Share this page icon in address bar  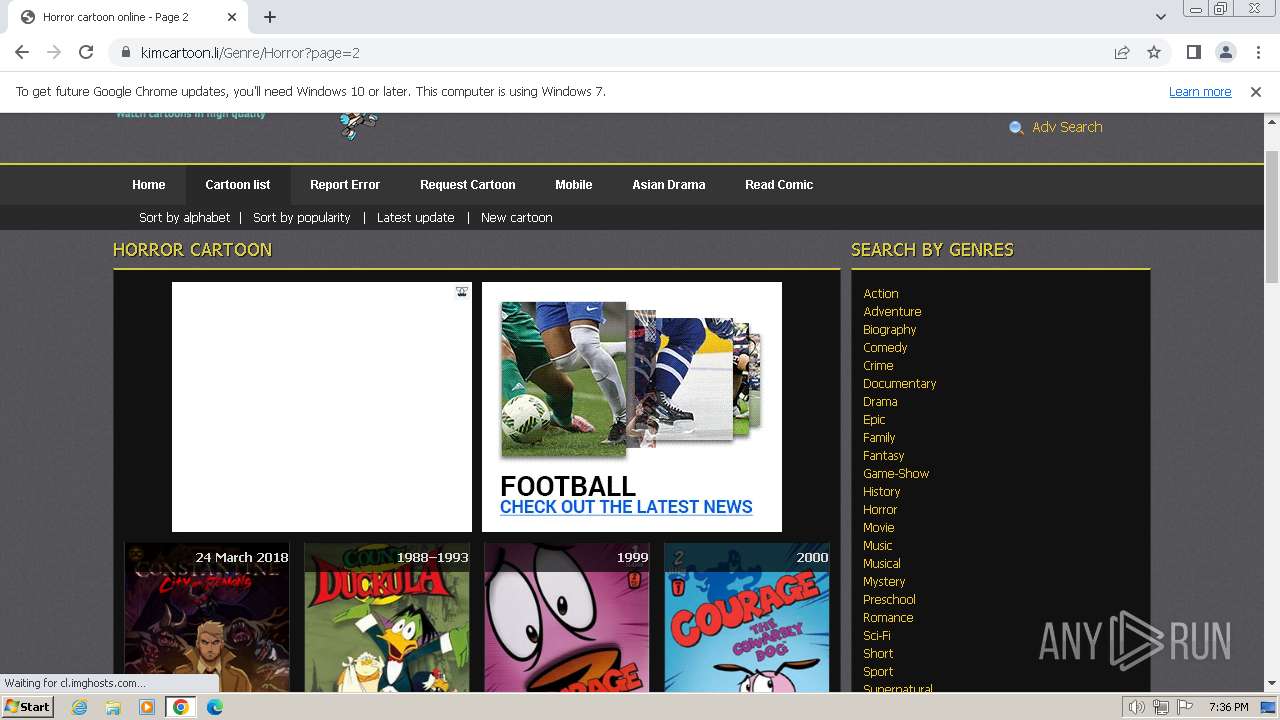(1122, 53)
